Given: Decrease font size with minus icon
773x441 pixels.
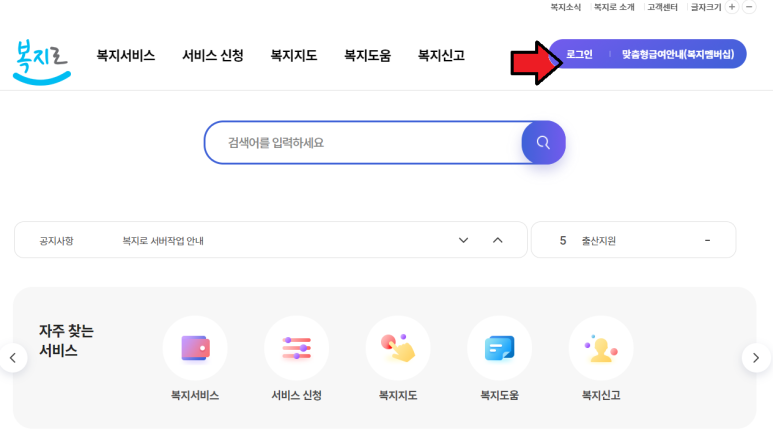Looking at the screenshot, I should coord(749,7).
